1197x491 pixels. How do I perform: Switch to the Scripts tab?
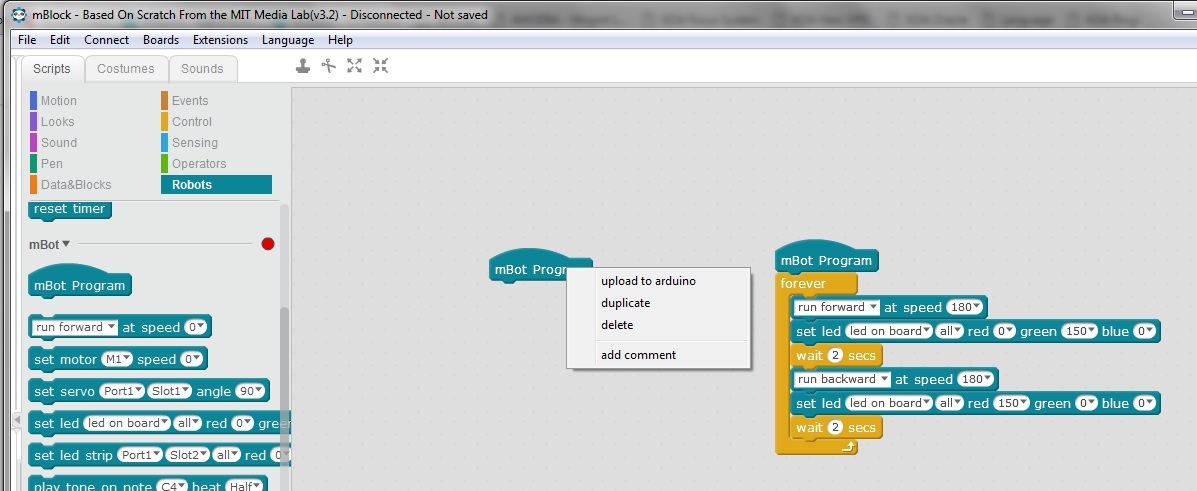coord(52,69)
